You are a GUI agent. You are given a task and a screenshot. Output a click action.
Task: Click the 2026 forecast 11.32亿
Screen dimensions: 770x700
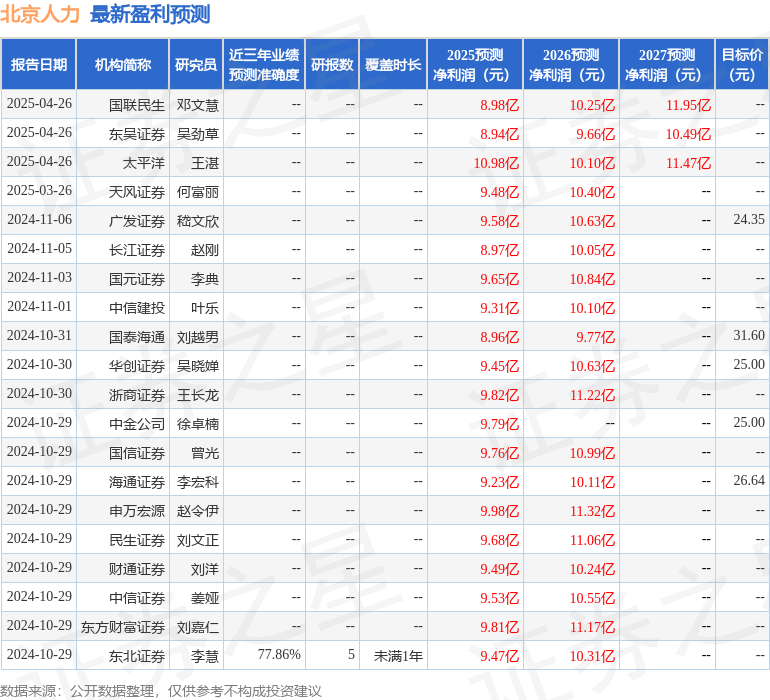pos(592,511)
